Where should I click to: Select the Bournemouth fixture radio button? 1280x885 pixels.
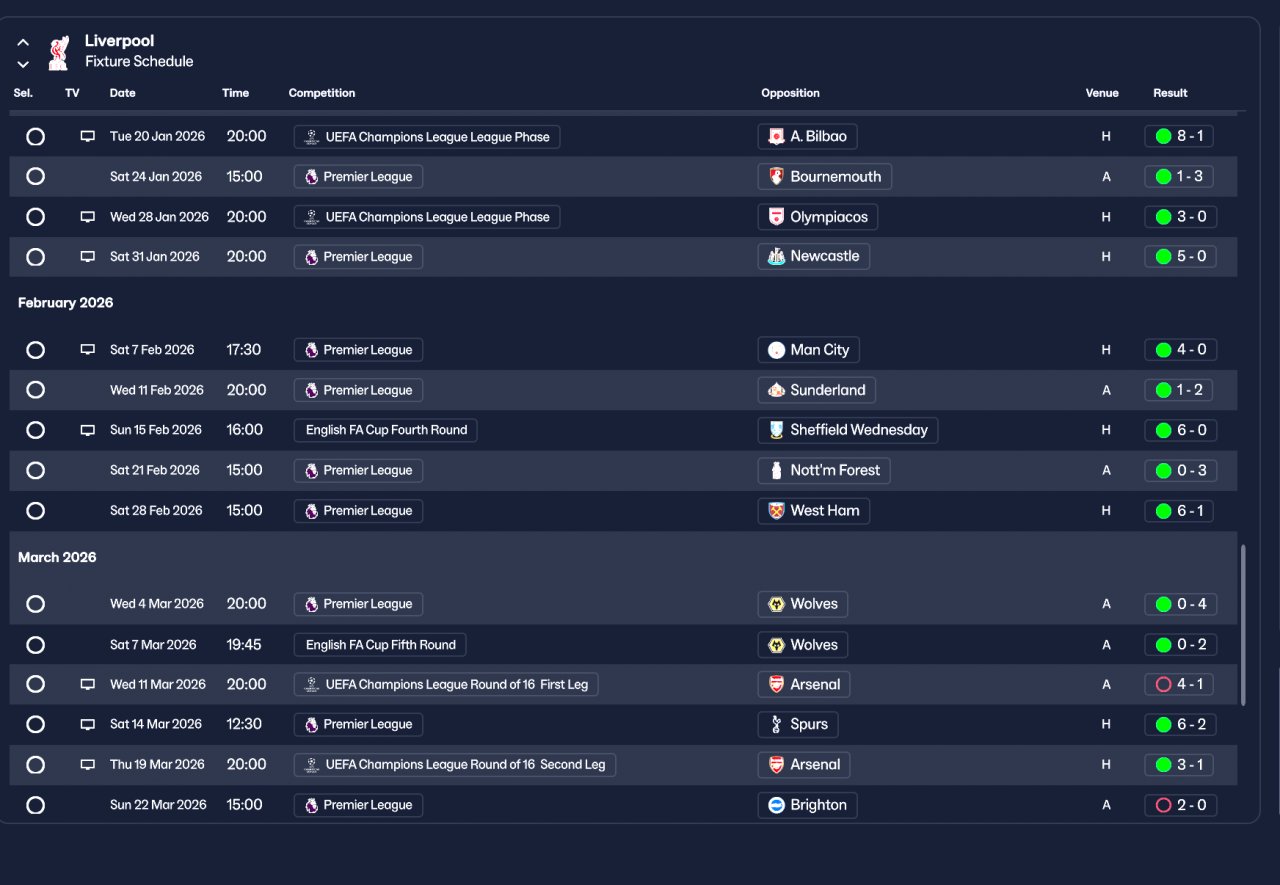click(x=36, y=177)
